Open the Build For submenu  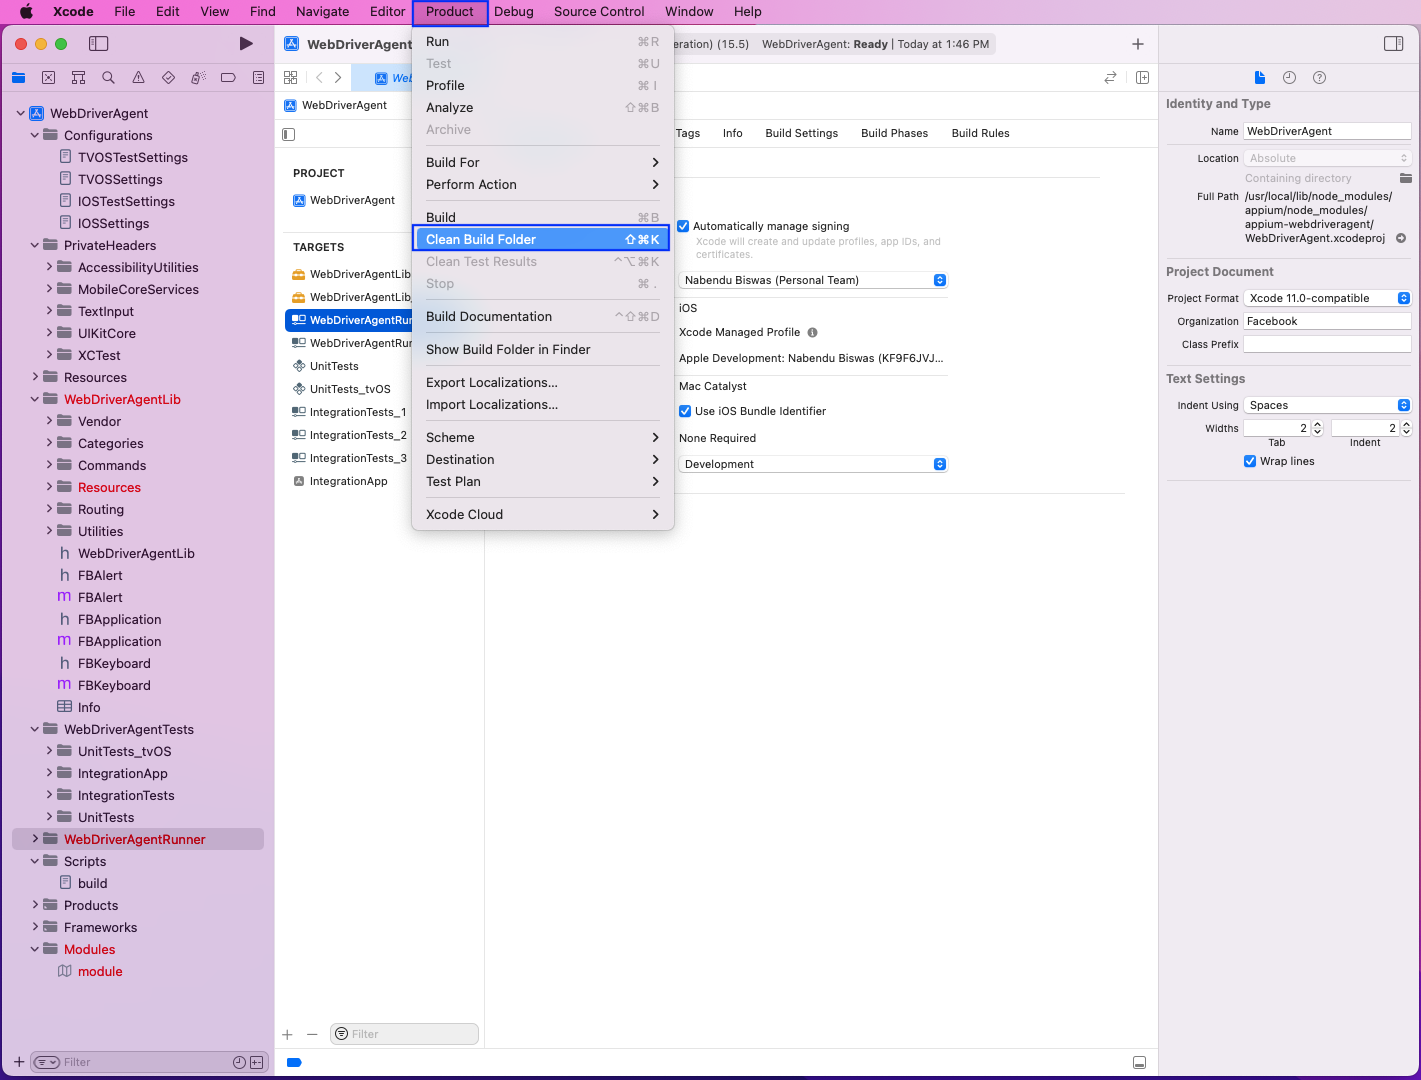[543, 162]
